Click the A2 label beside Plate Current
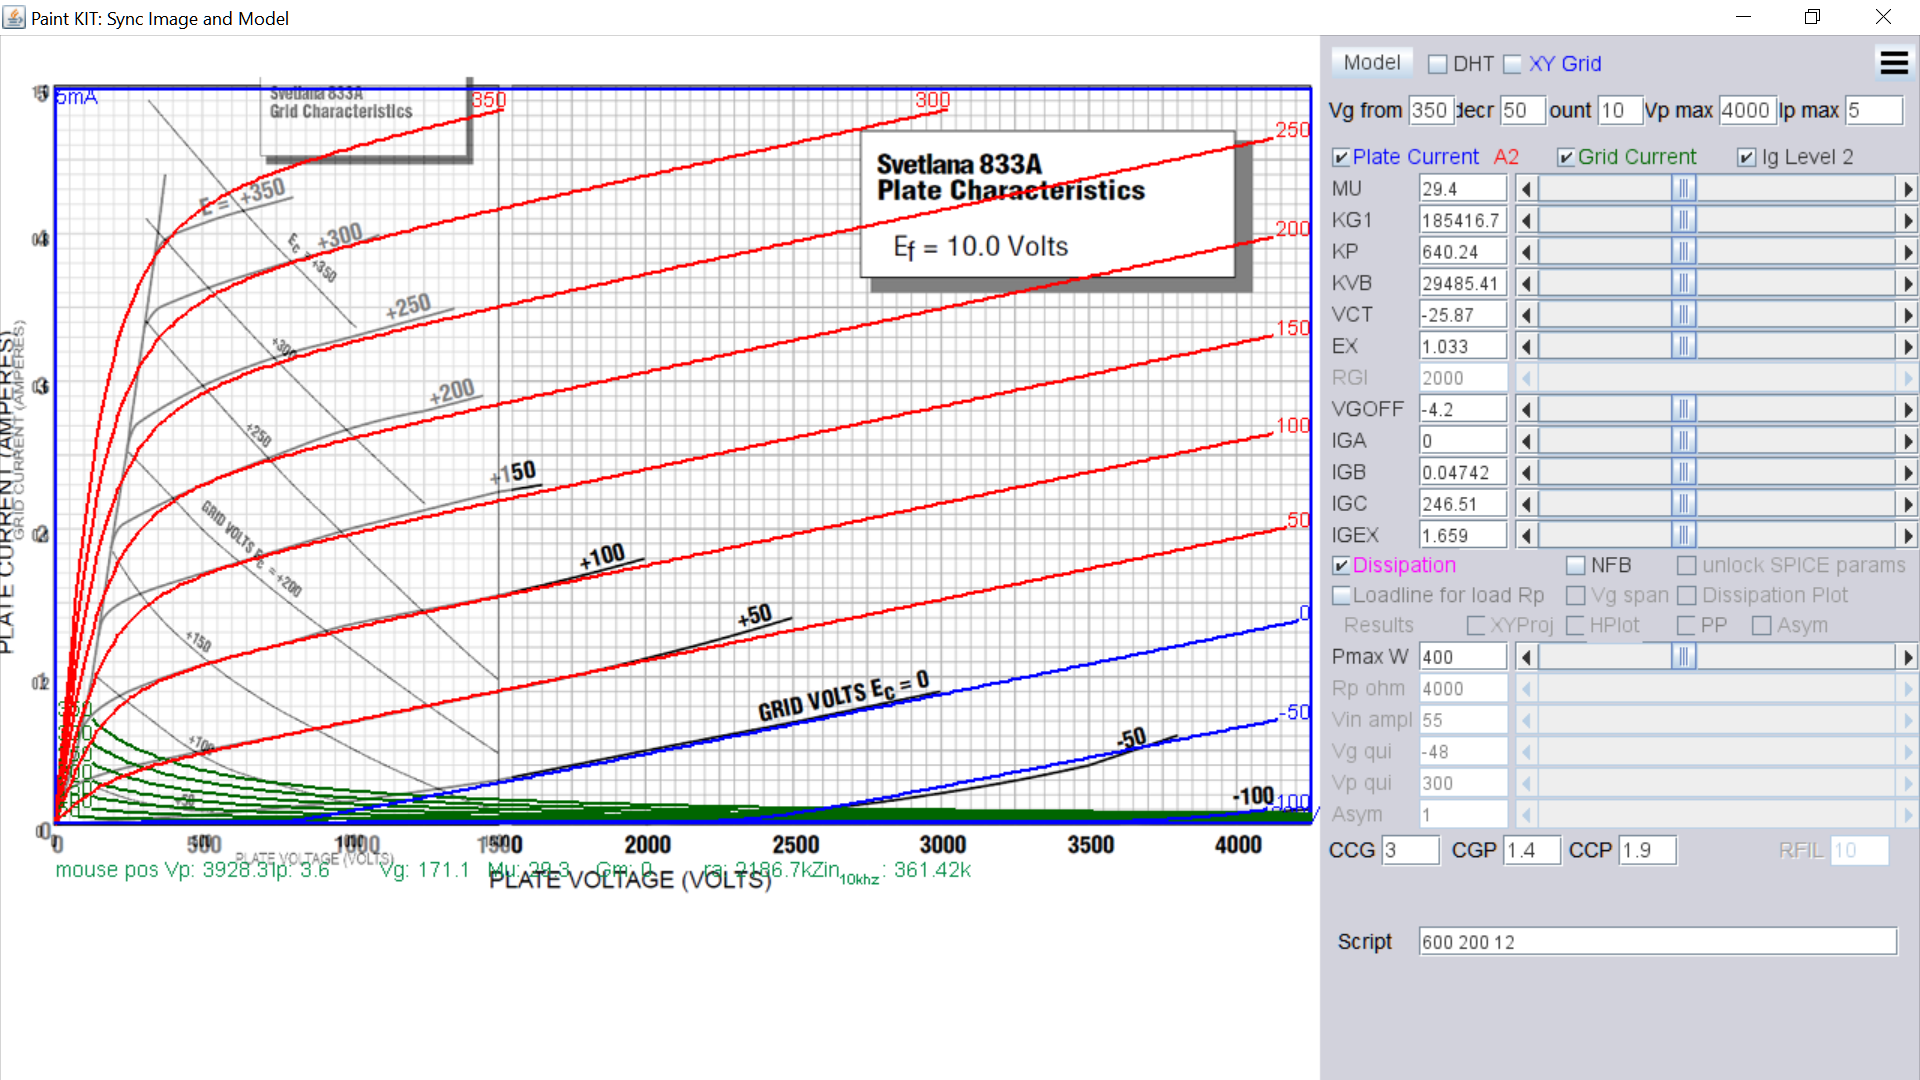Screen dimensions: 1920x1080 pos(1506,157)
